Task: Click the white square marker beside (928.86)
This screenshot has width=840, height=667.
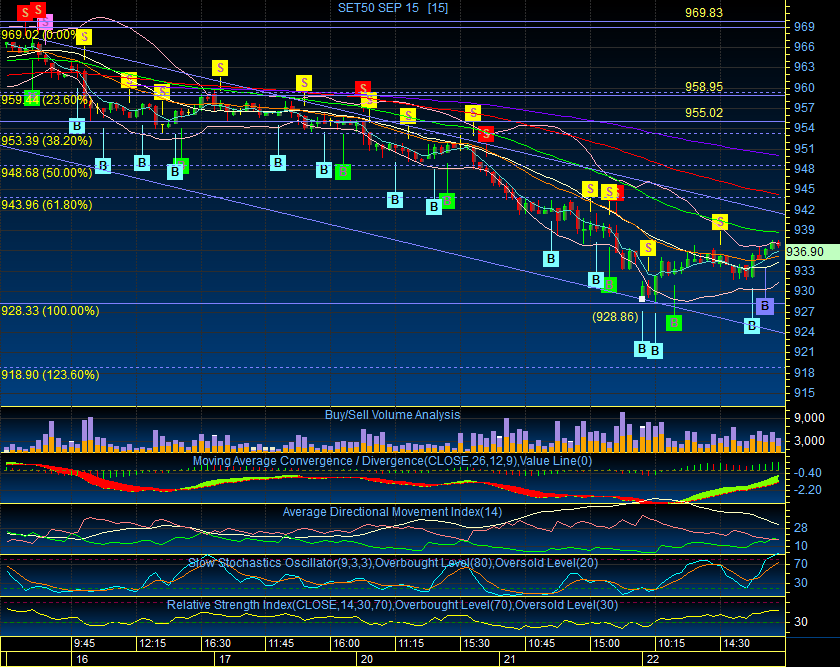Action: click(642, 299)
